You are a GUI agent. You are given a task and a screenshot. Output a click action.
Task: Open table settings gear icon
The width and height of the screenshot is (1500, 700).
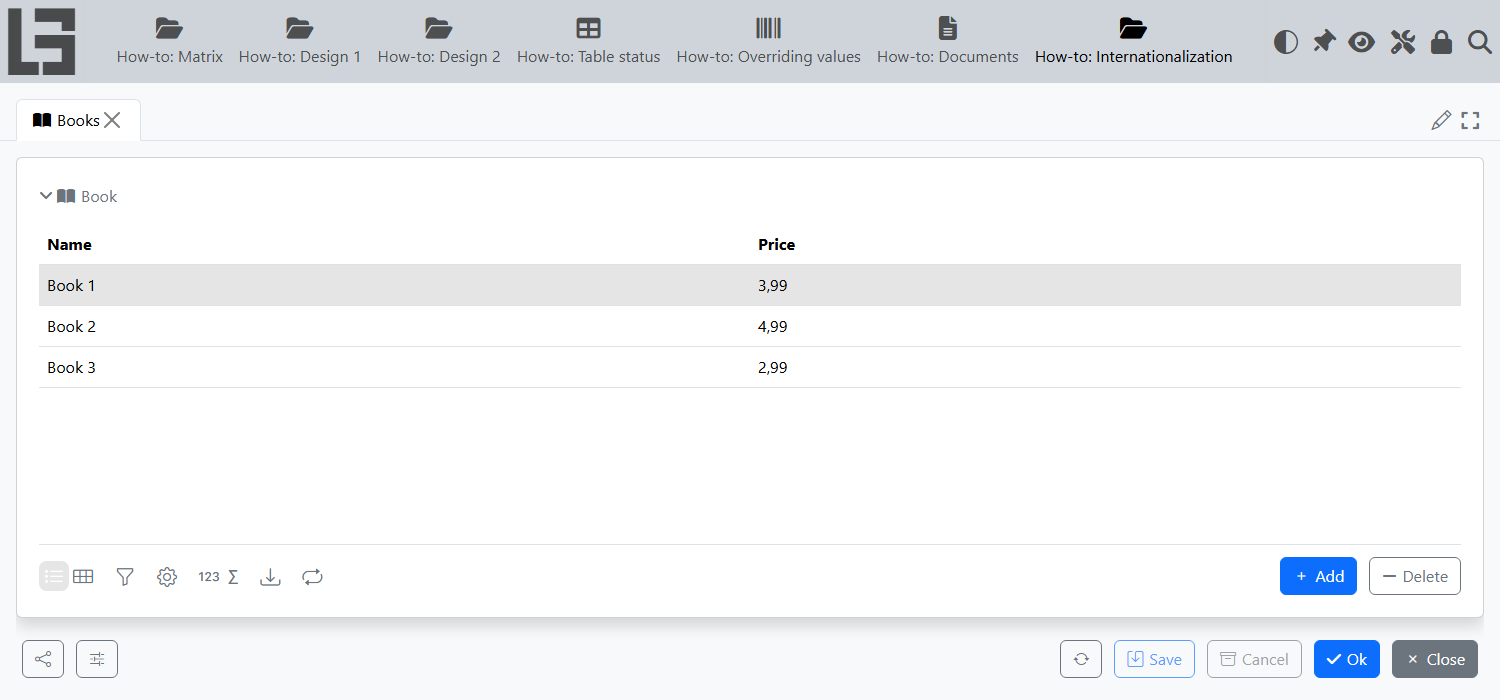[x=167, y=577]
